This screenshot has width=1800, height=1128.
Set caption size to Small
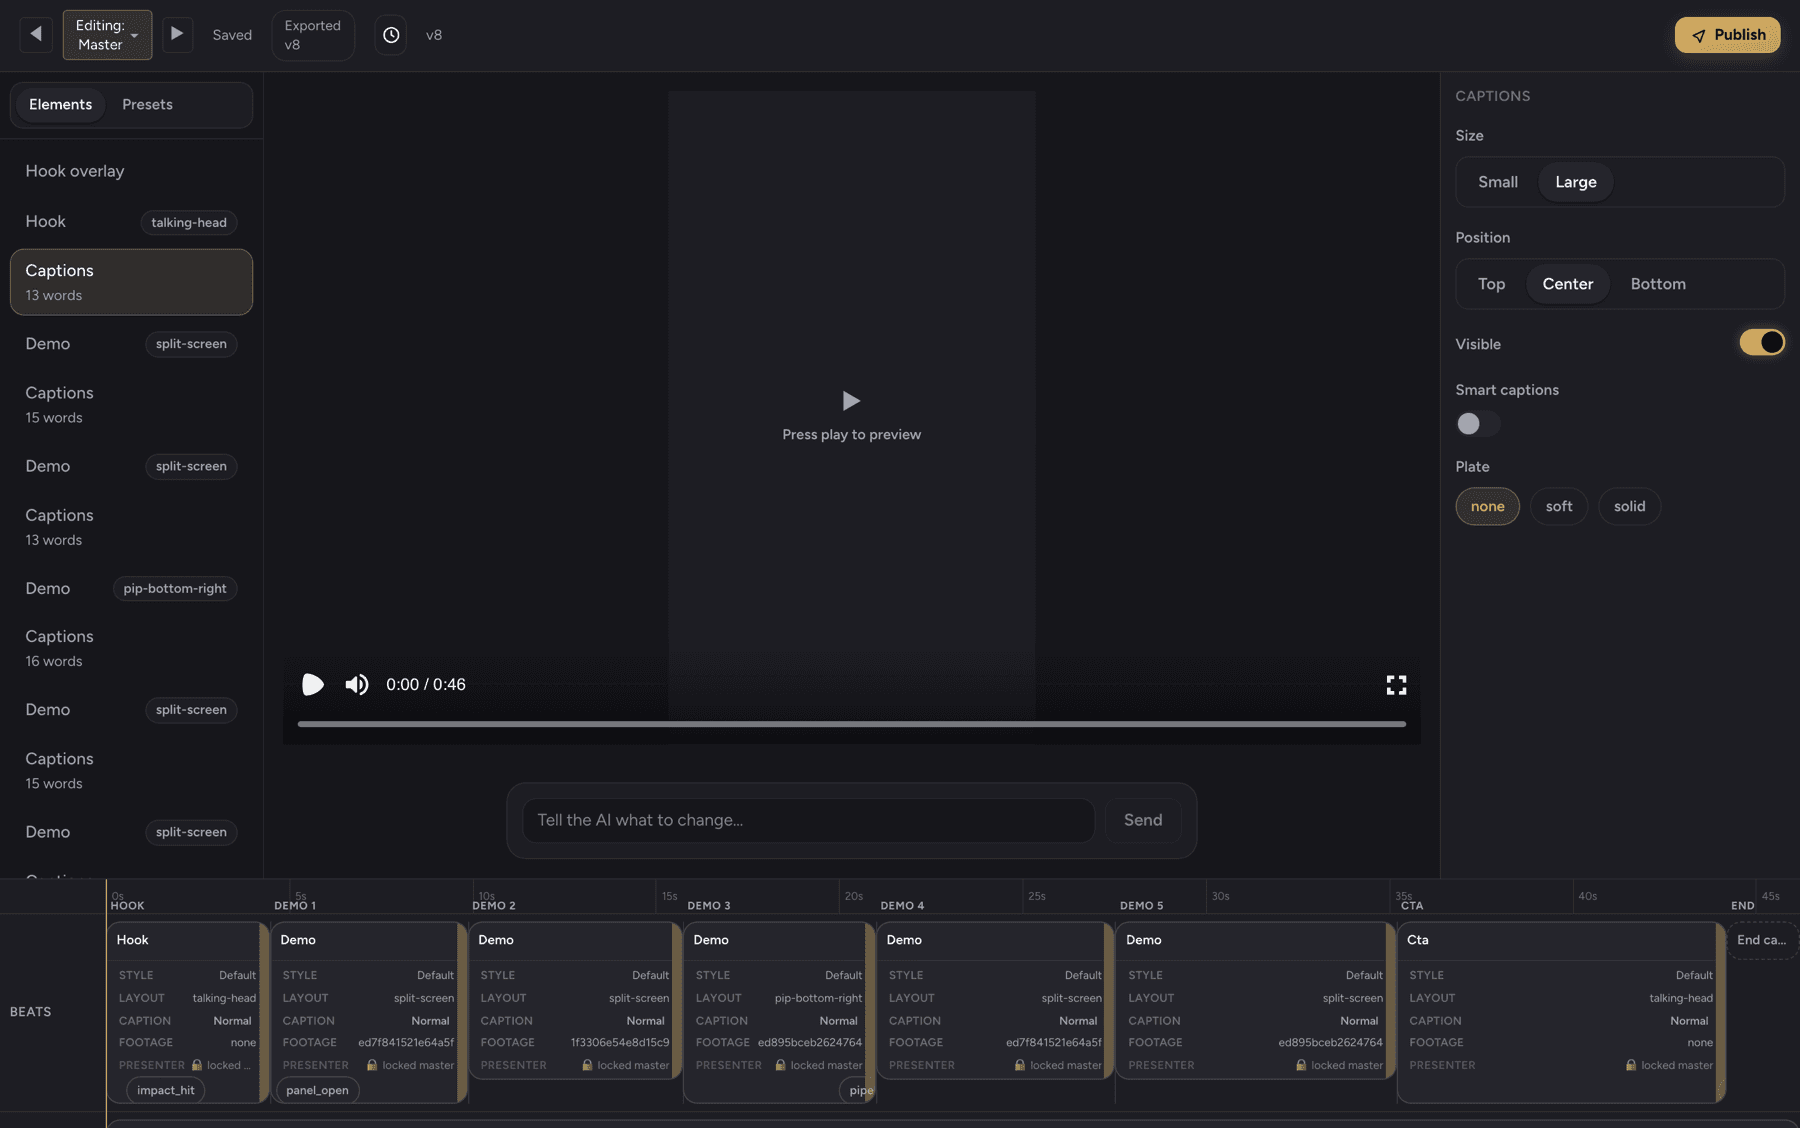click(x=1497, y=182)
